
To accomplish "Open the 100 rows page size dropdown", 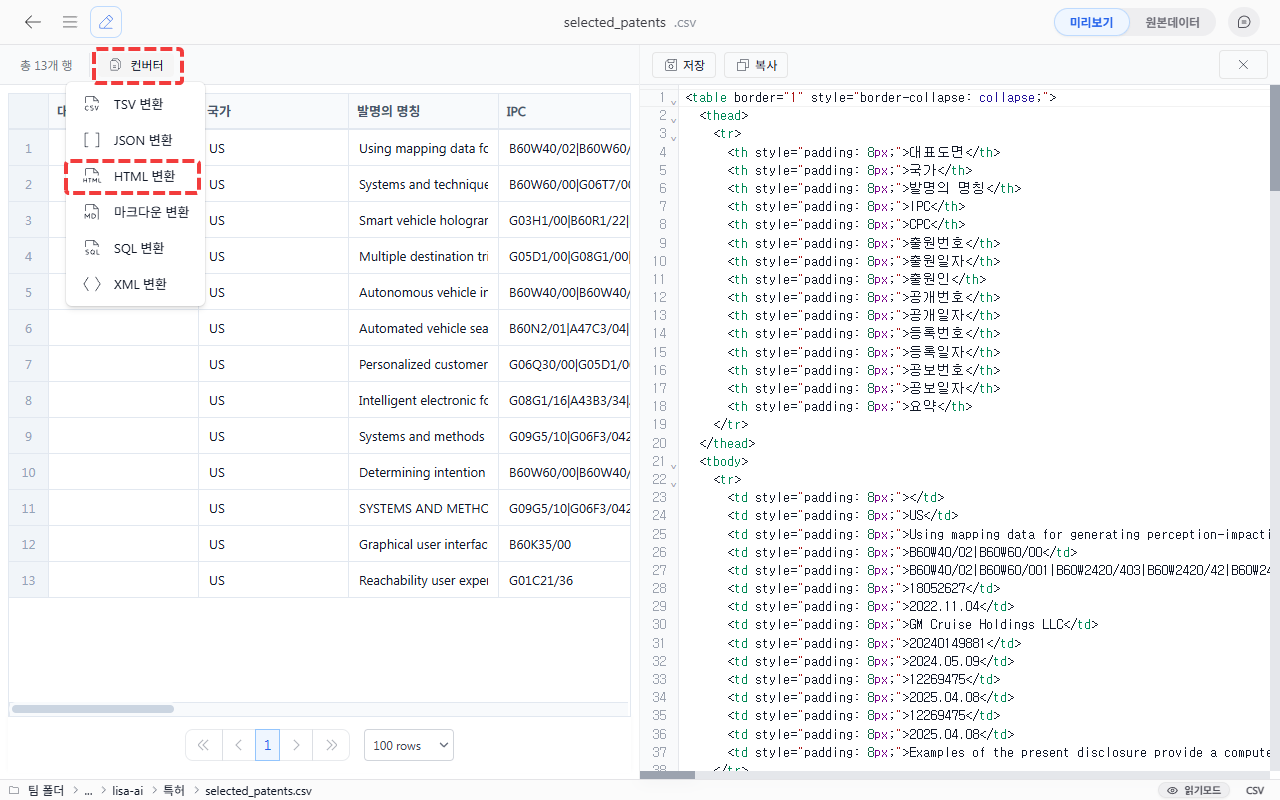I will 409,745.
